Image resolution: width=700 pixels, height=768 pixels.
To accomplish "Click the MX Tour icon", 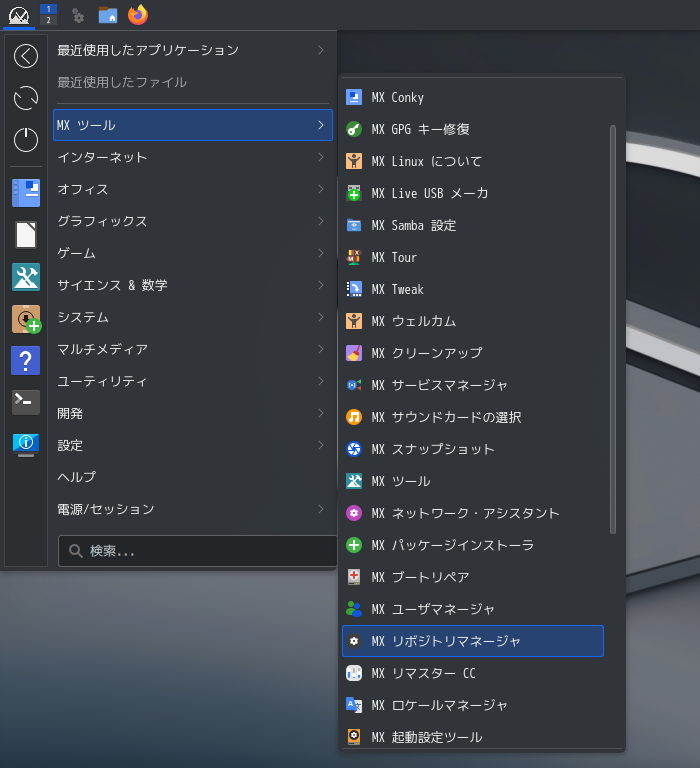I will tap(354, 257).
